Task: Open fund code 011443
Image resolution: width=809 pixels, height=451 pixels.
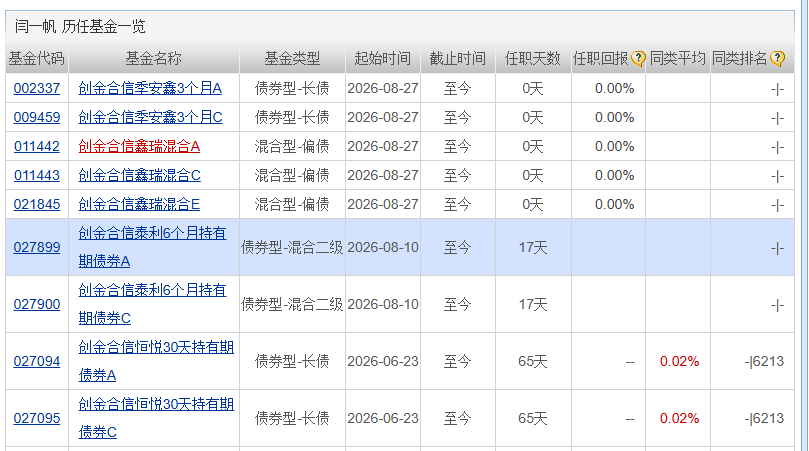Action: 37,175
